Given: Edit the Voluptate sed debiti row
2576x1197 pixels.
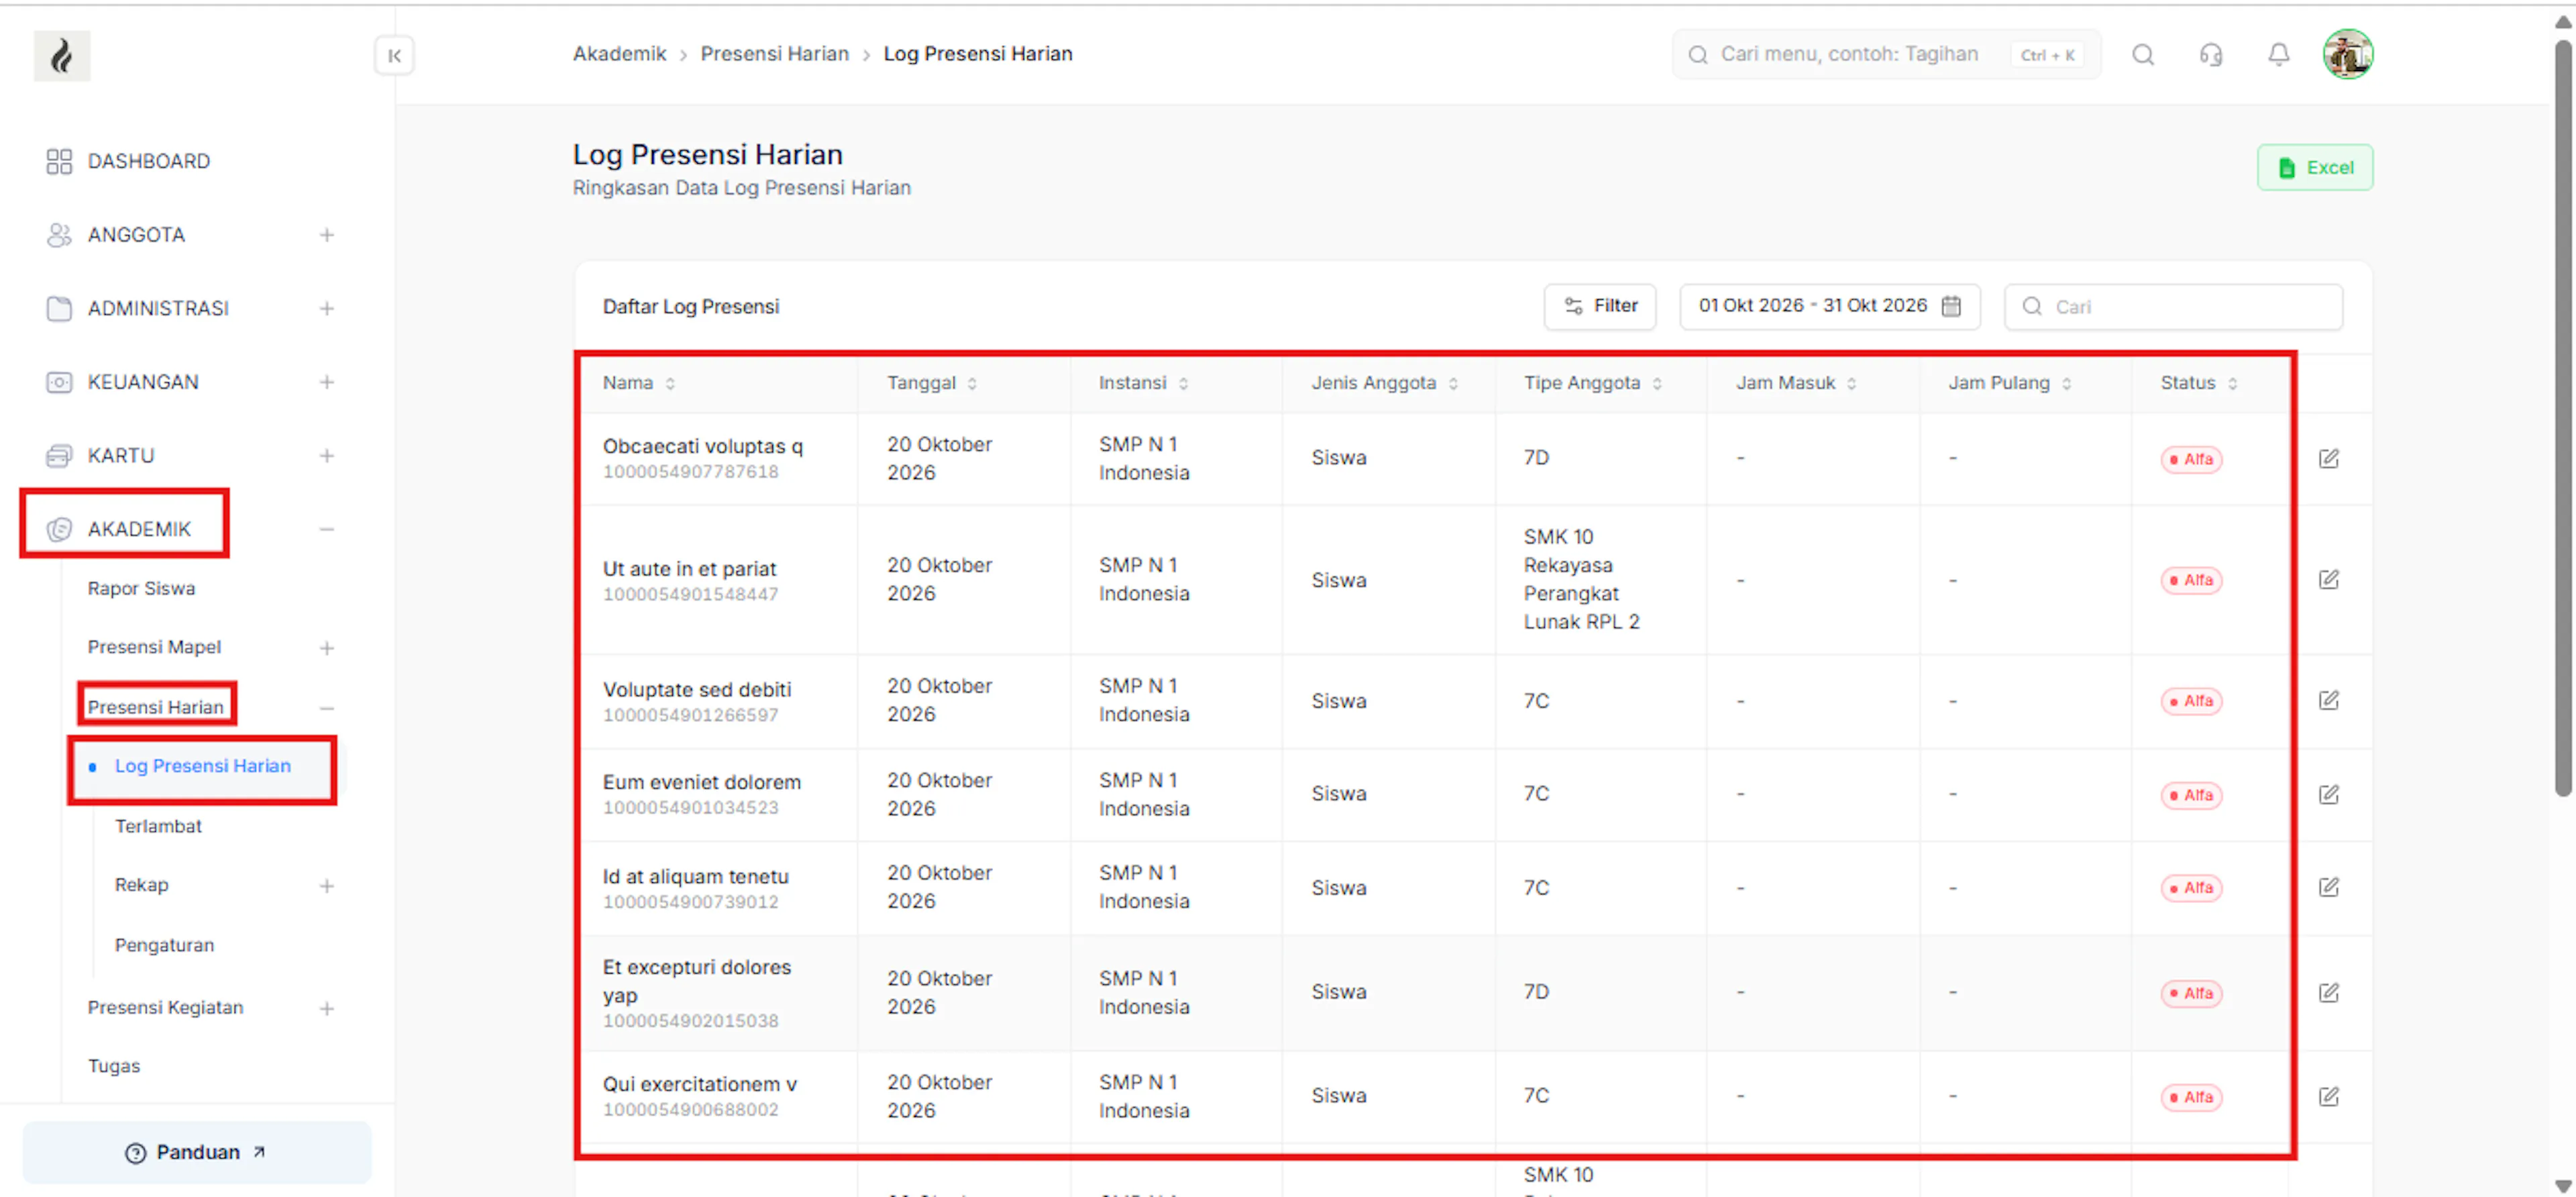Looking at the screenshot, I should (x=2328, y=700).
